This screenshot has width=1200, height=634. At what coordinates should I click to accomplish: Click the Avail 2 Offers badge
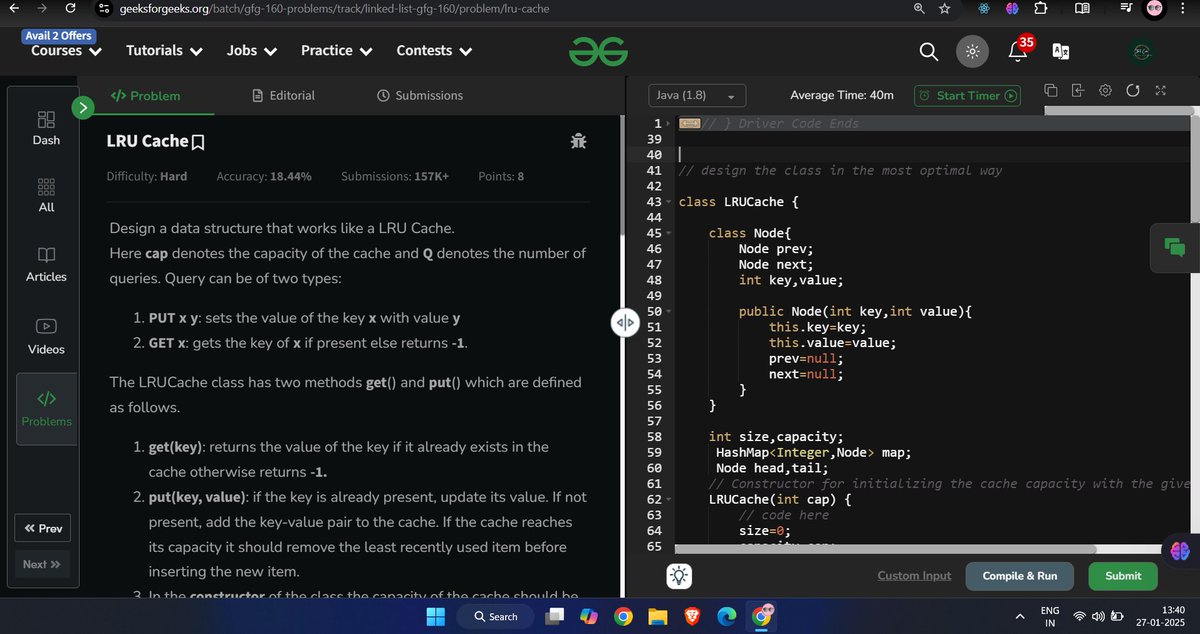coord(59,36)
